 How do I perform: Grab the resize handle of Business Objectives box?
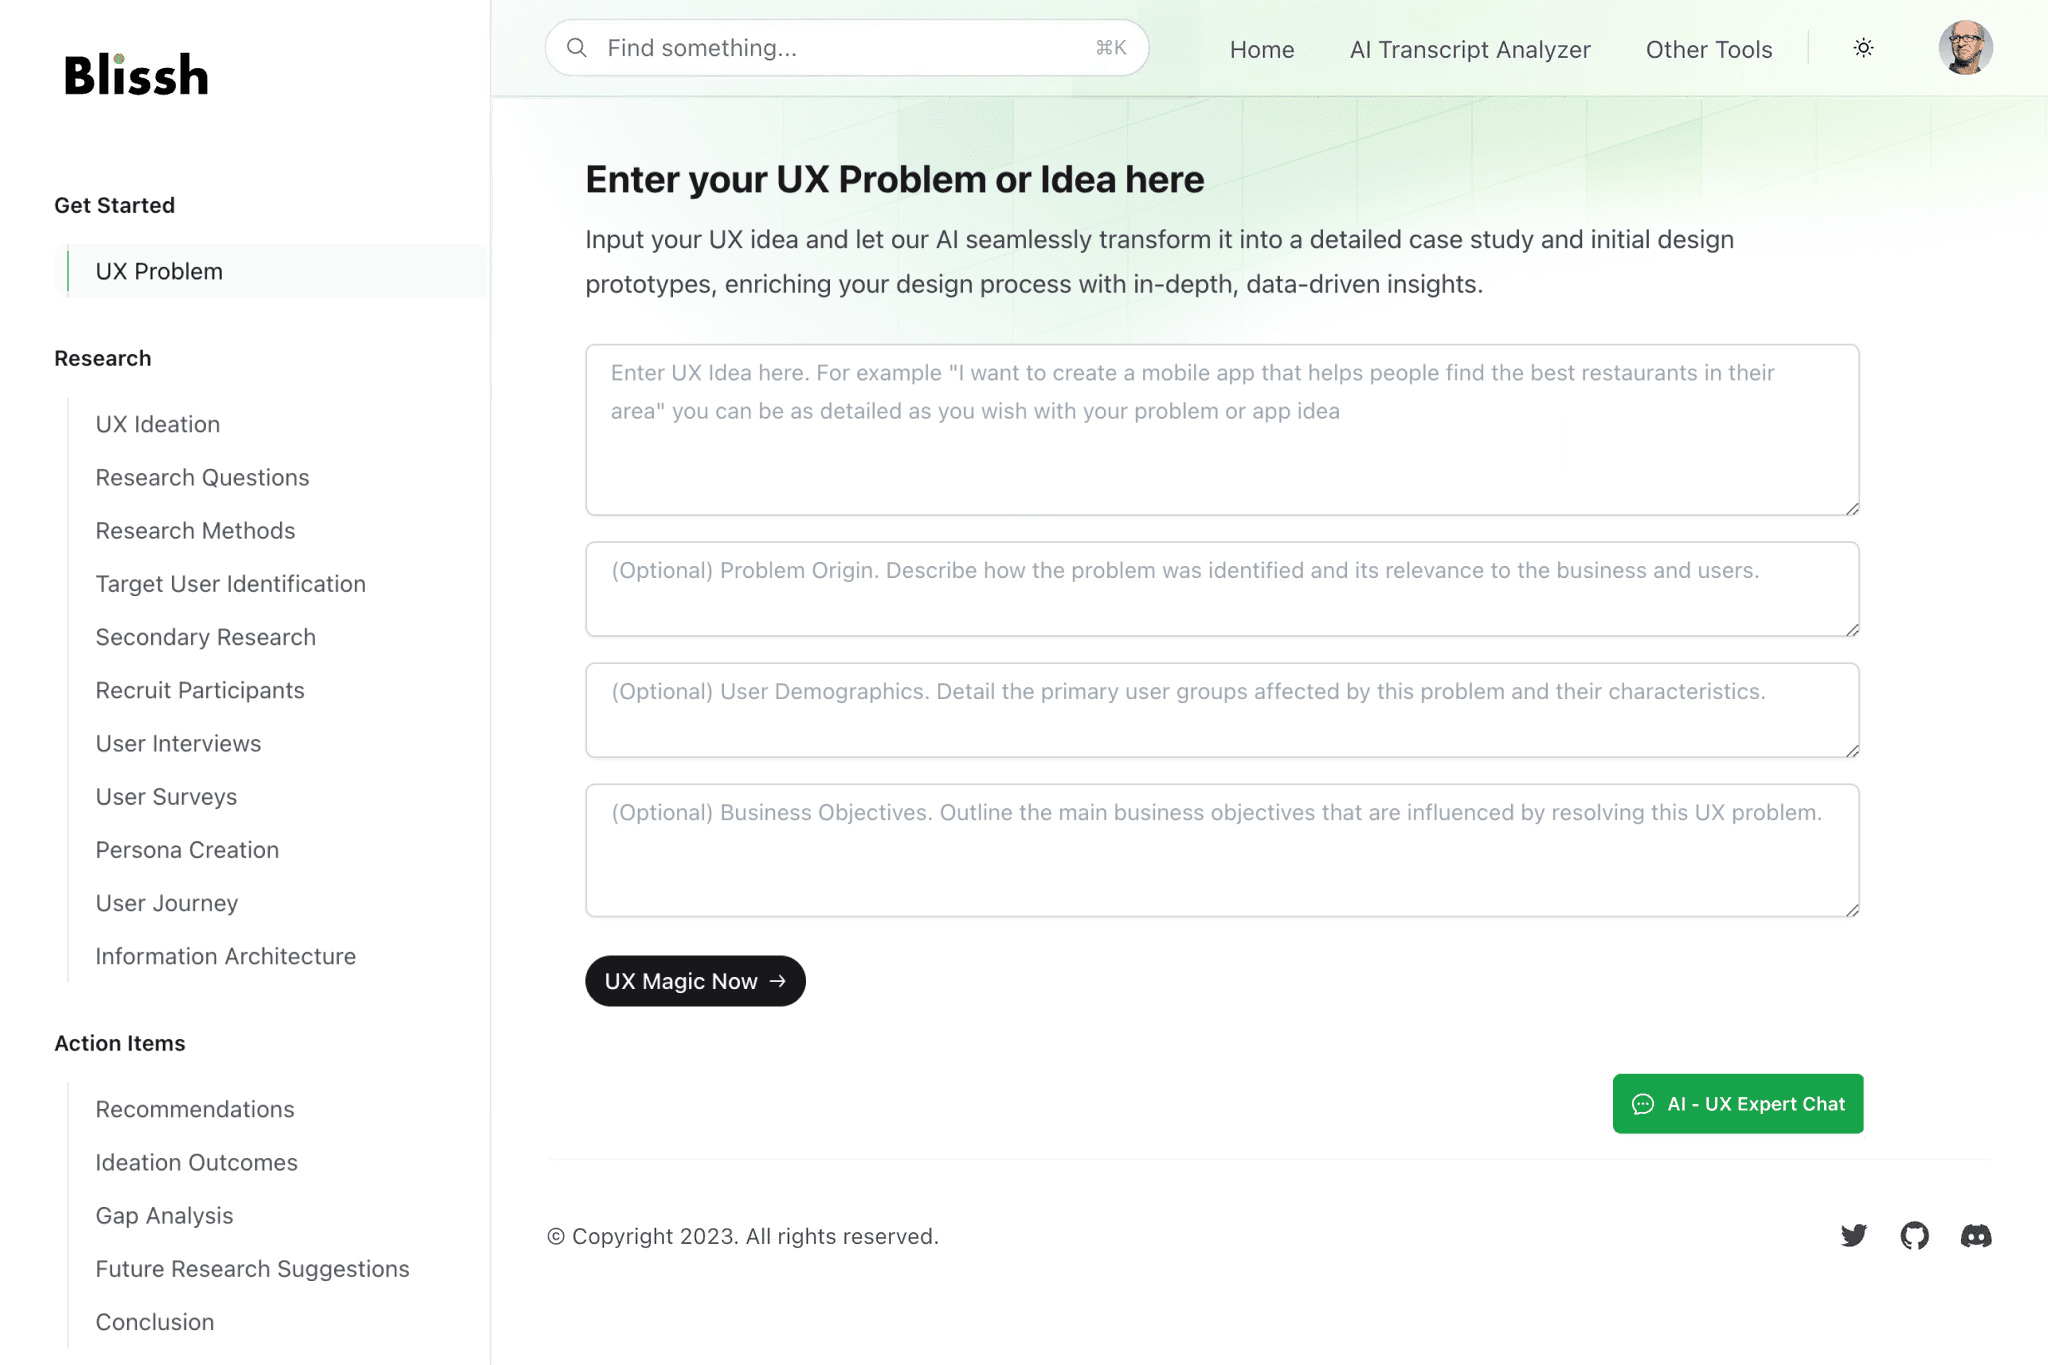1852,909
